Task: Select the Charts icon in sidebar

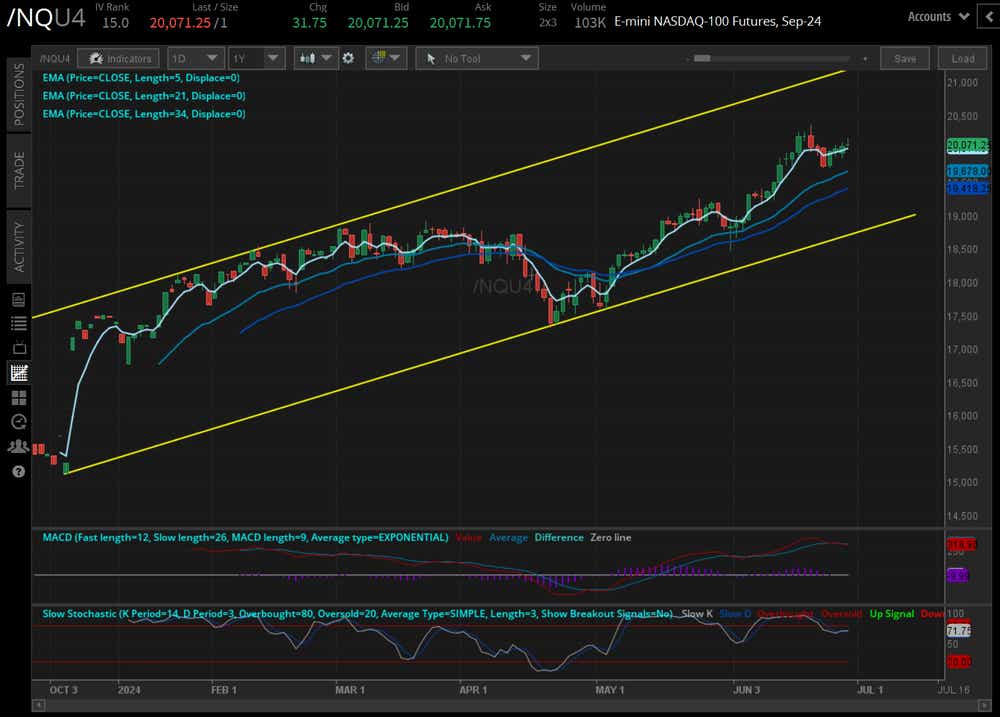Action: [18, 373]
